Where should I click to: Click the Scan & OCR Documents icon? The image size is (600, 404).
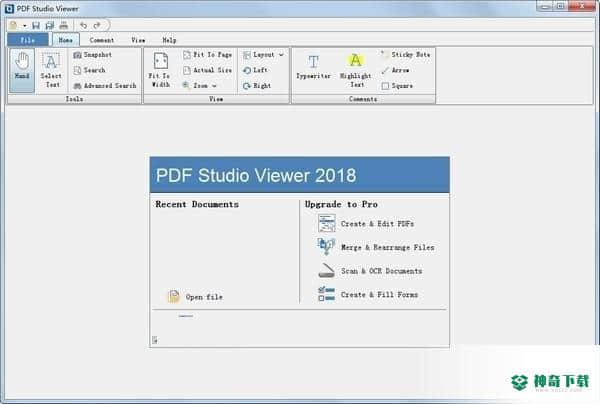(326, 270)
